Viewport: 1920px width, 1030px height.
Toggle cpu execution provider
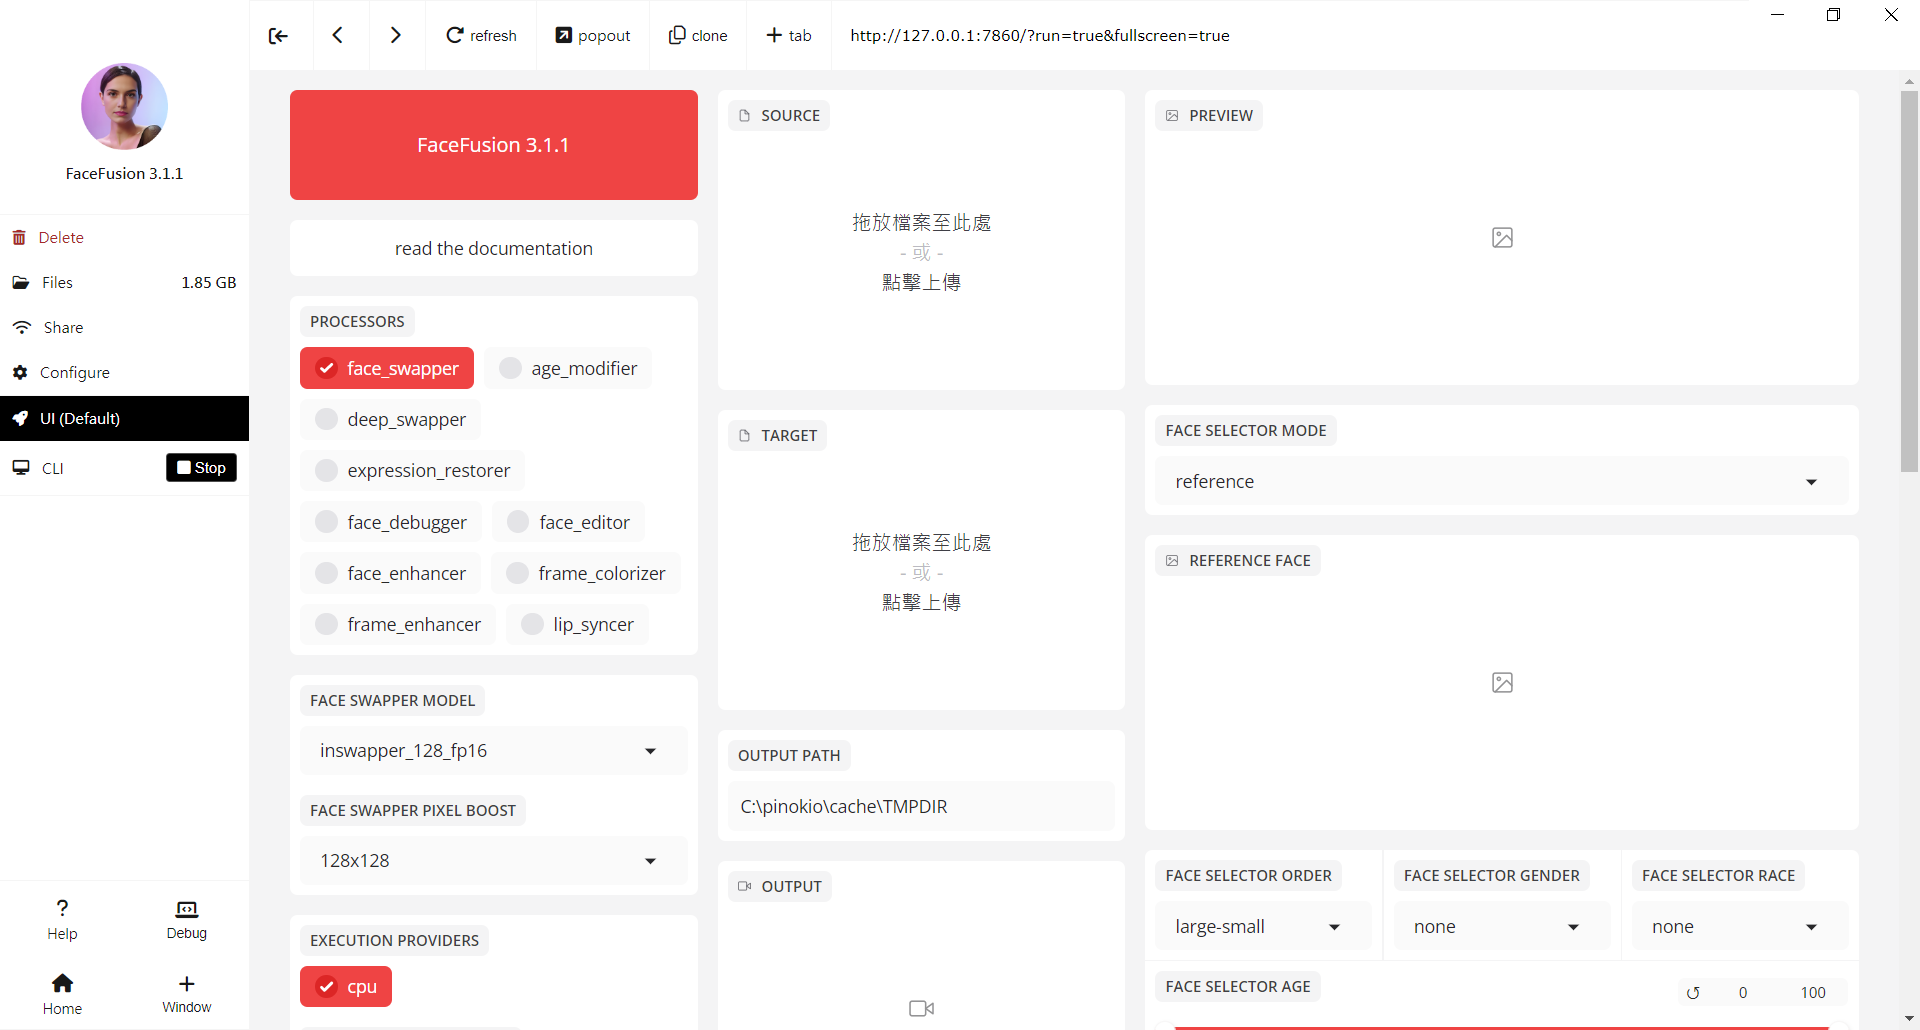click(x=346, y=986)
